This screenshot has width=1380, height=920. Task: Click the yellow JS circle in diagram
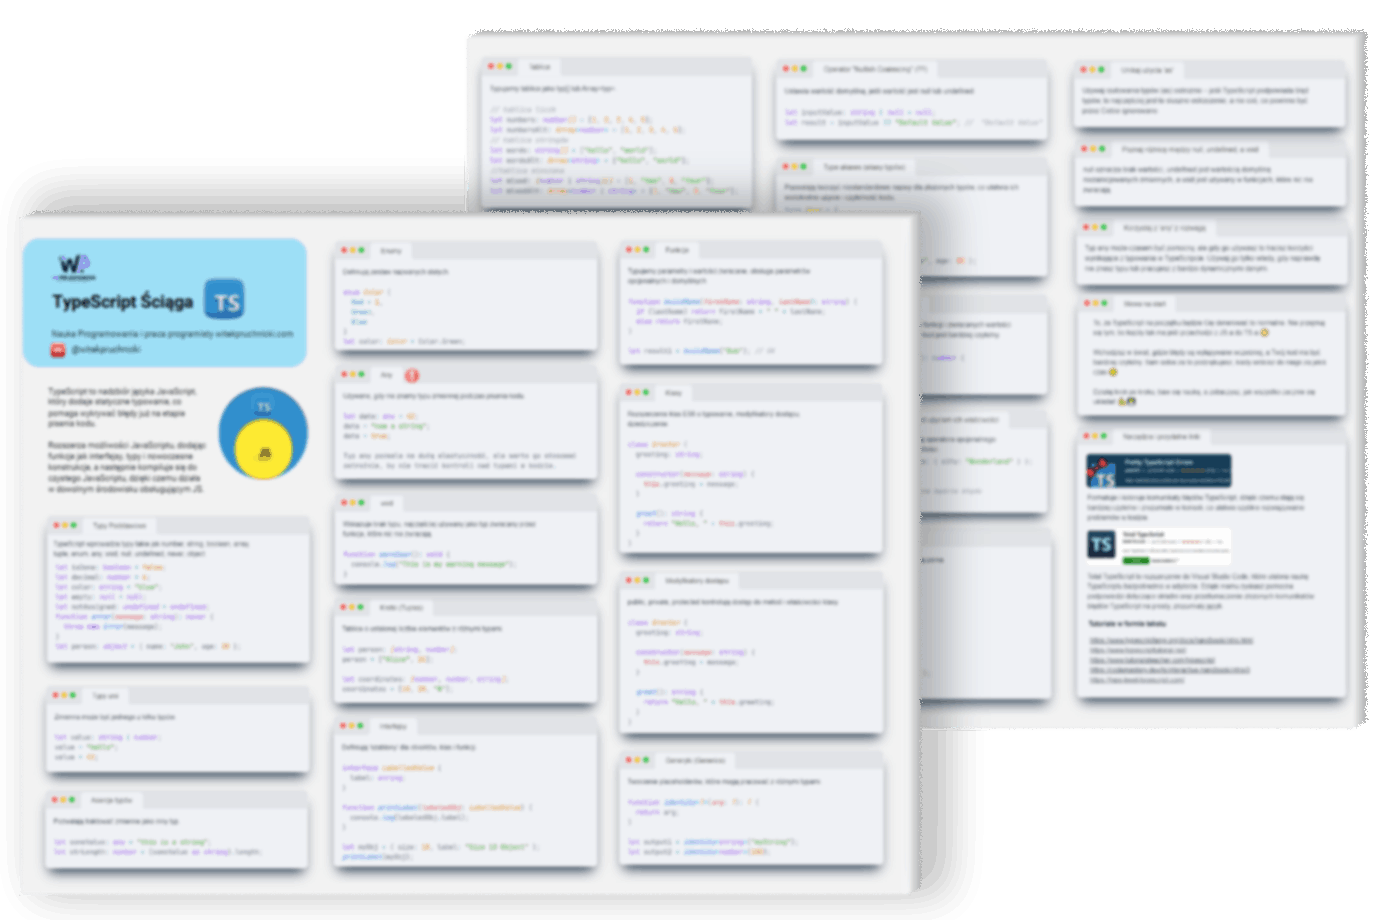coord(264,452)
